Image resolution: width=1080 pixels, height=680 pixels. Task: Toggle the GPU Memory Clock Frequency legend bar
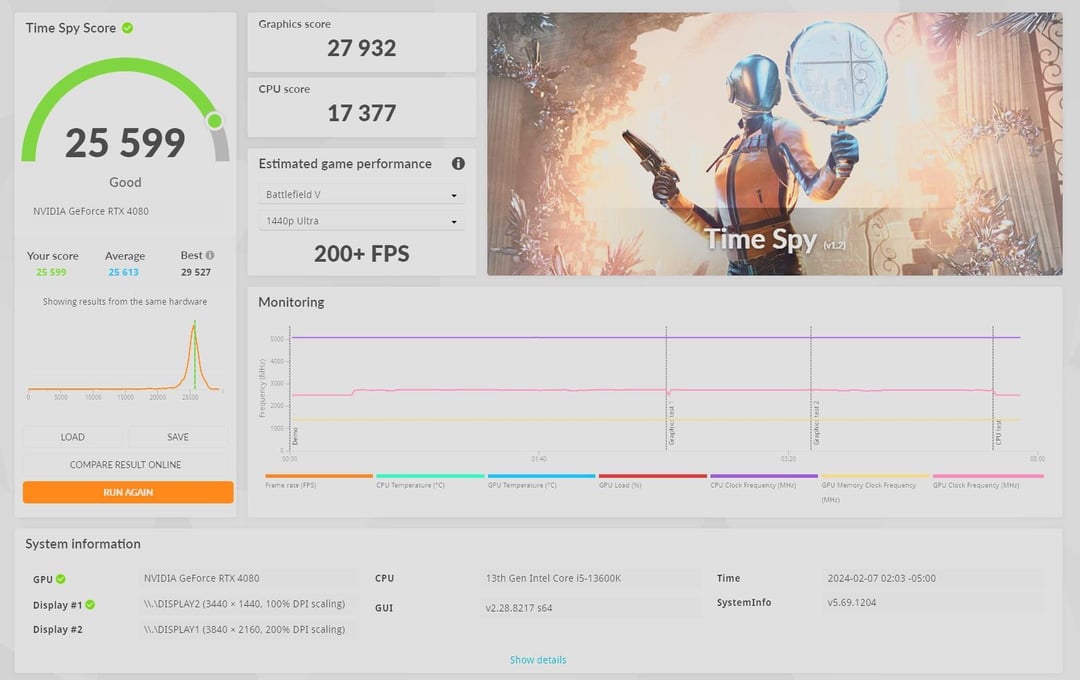pos(875,475)
